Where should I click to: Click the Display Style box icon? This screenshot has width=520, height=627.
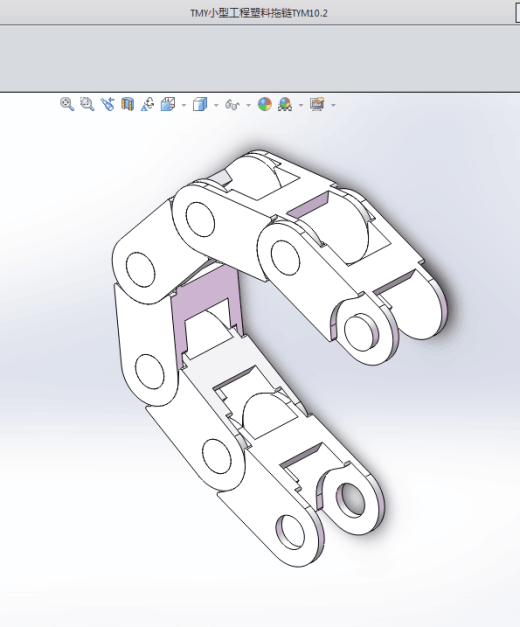(200, 104)
